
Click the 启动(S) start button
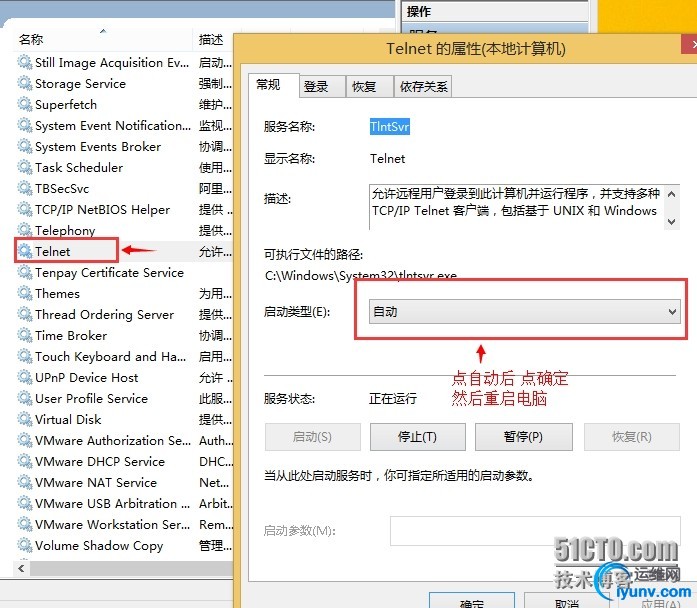312,437
